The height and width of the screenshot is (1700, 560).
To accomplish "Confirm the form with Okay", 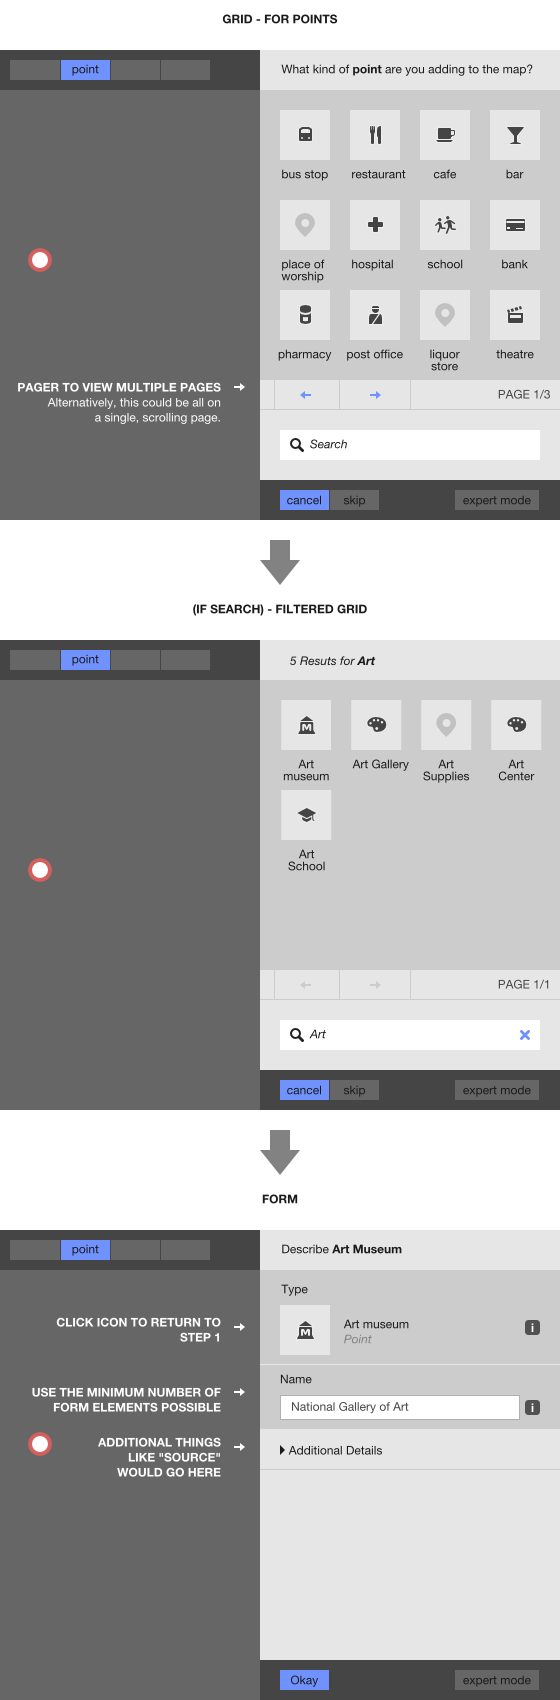I will point(304,1680).
